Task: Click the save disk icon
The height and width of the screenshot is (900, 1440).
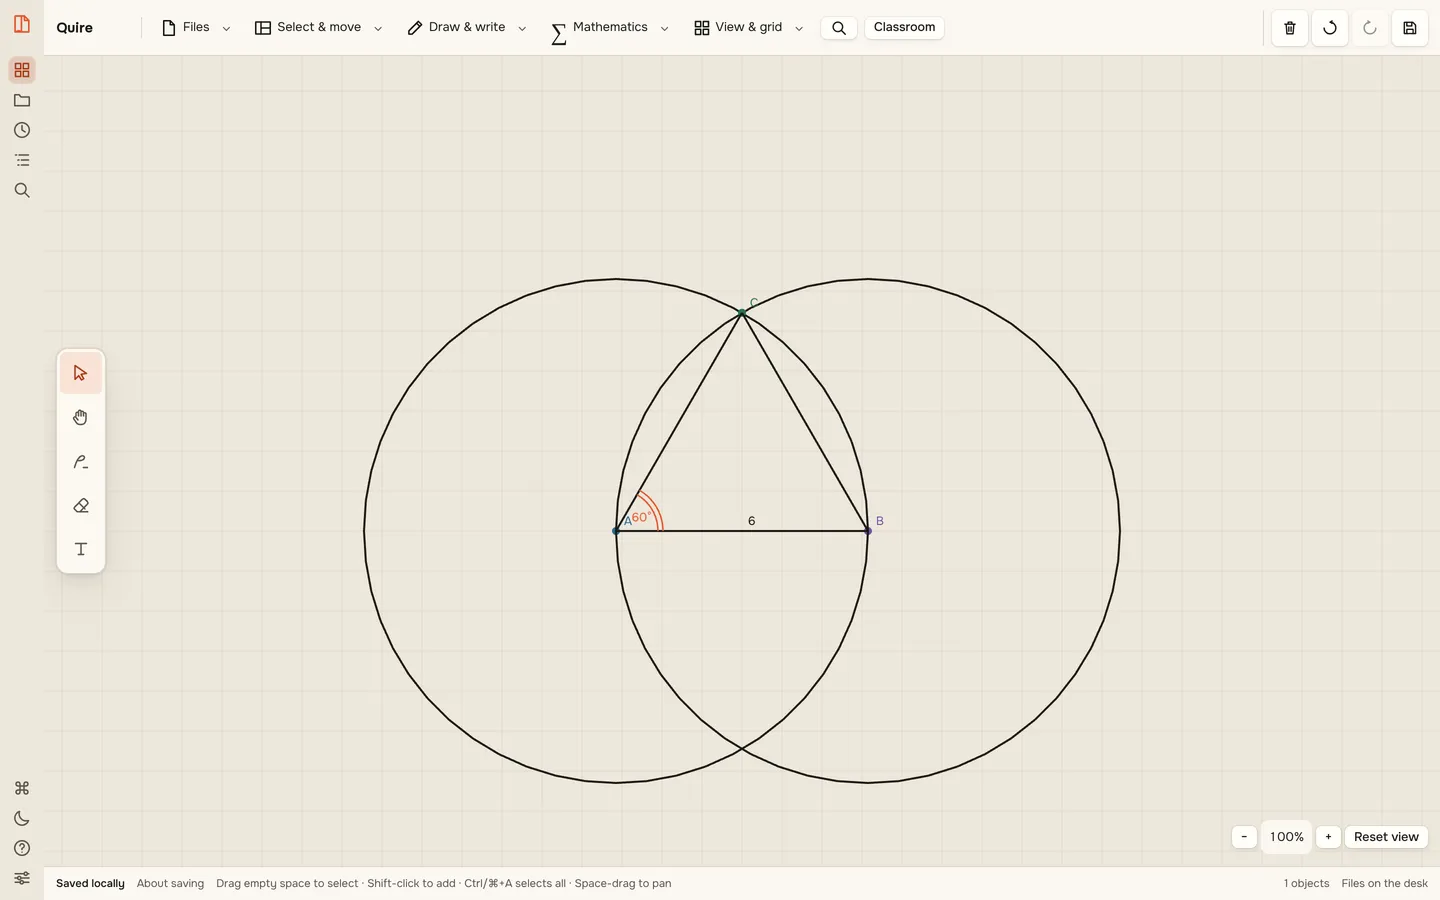Action: pos(1410,28)
